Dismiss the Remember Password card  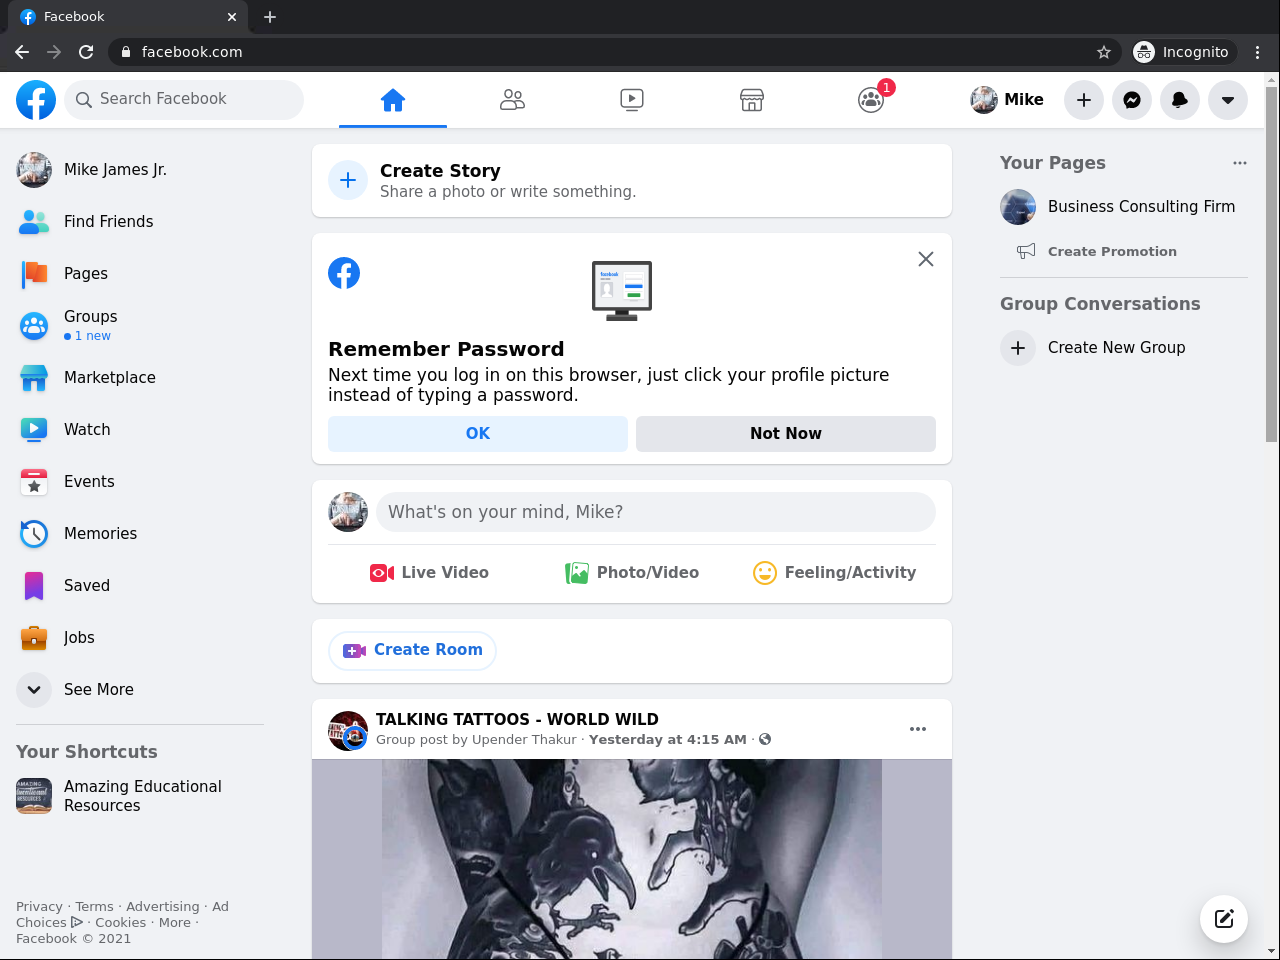926,259
